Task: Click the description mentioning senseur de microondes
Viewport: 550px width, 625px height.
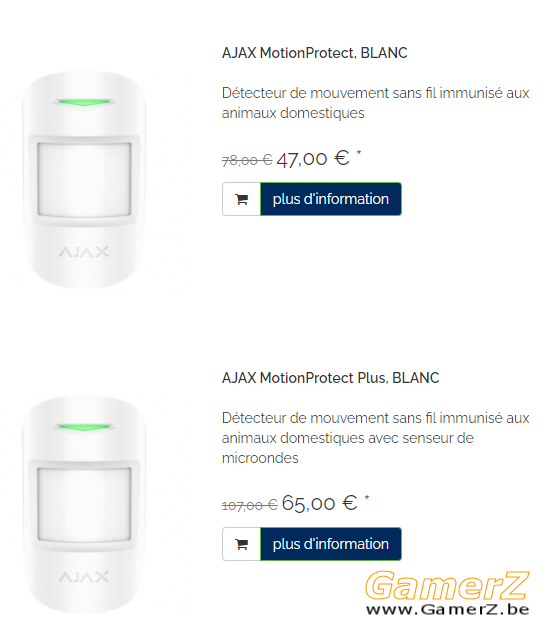Action: coord(375,438)
